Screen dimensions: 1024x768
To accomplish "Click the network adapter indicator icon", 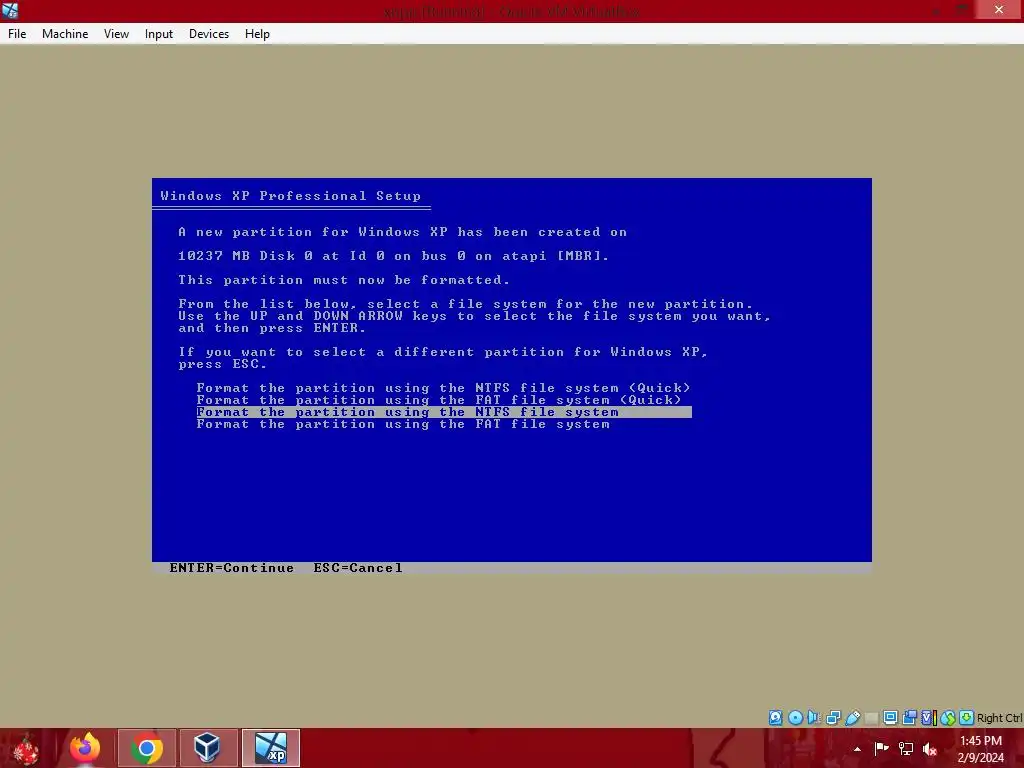I will pyautogui.click(x=833, y=718).
